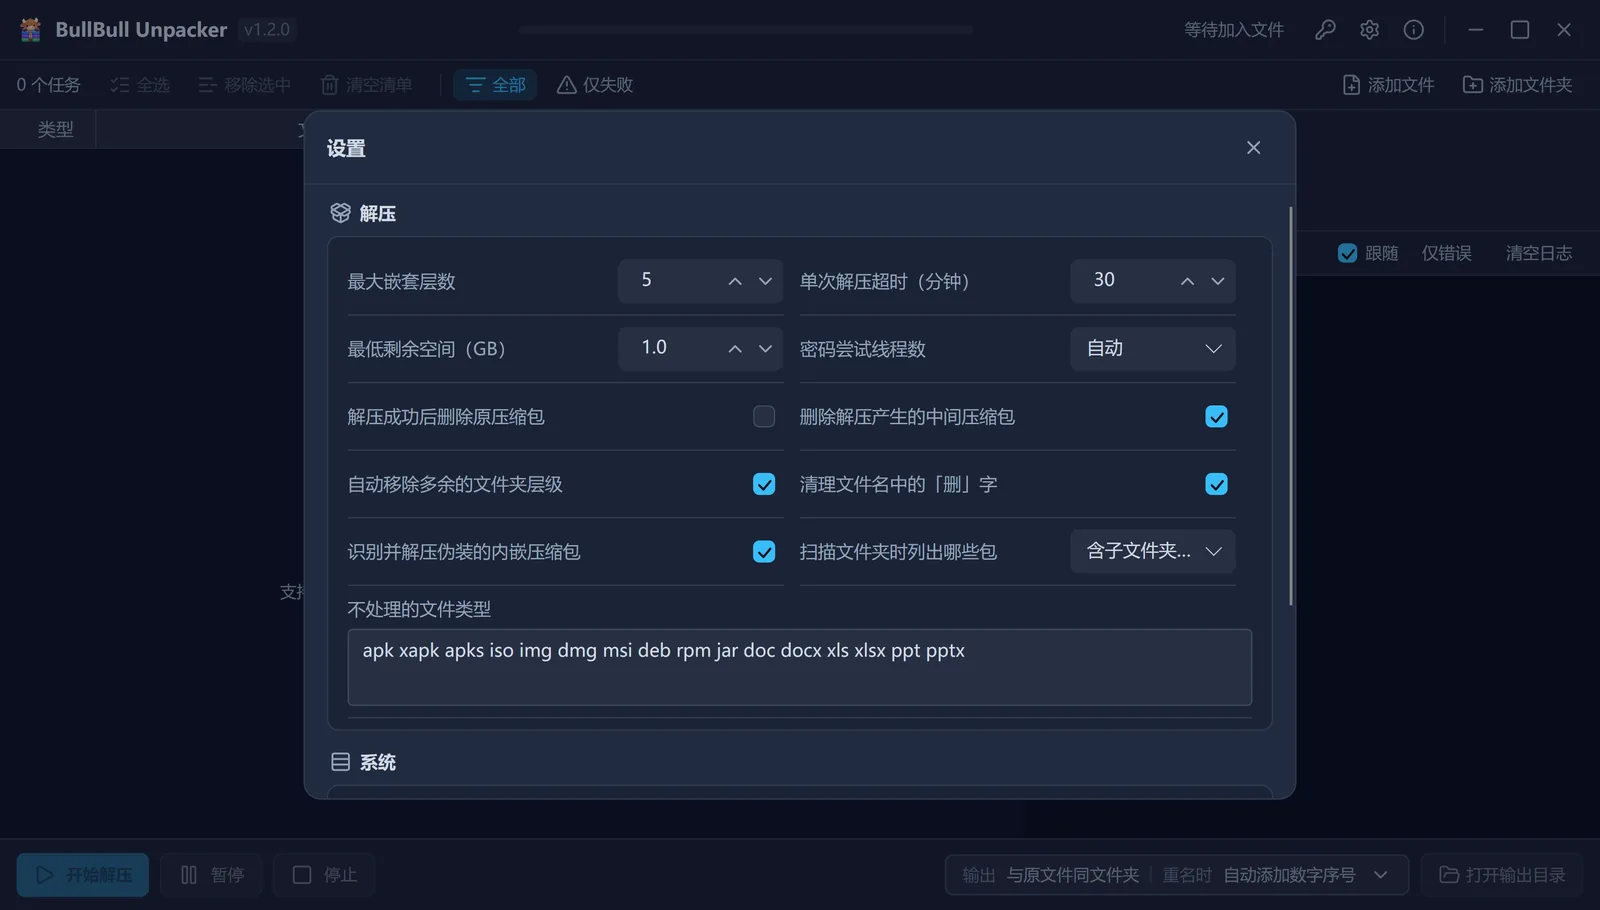The height and width of the screenshot is (910, 1600).
Task: Increase 单次解压超时 value with up arrow
Action: 1187,281
